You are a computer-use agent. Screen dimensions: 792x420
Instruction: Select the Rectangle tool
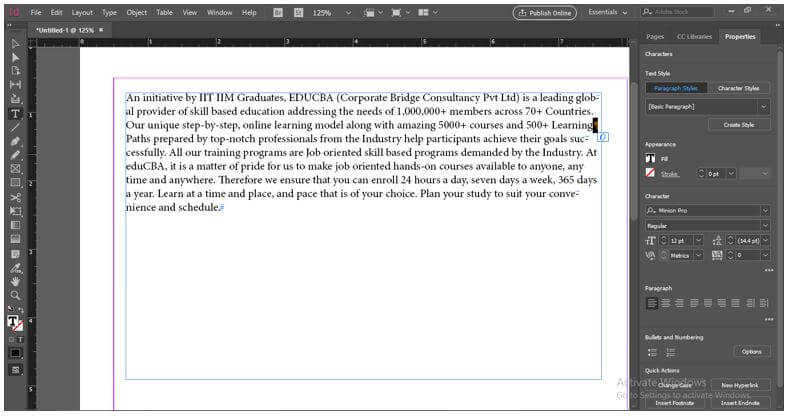point(15,182)
